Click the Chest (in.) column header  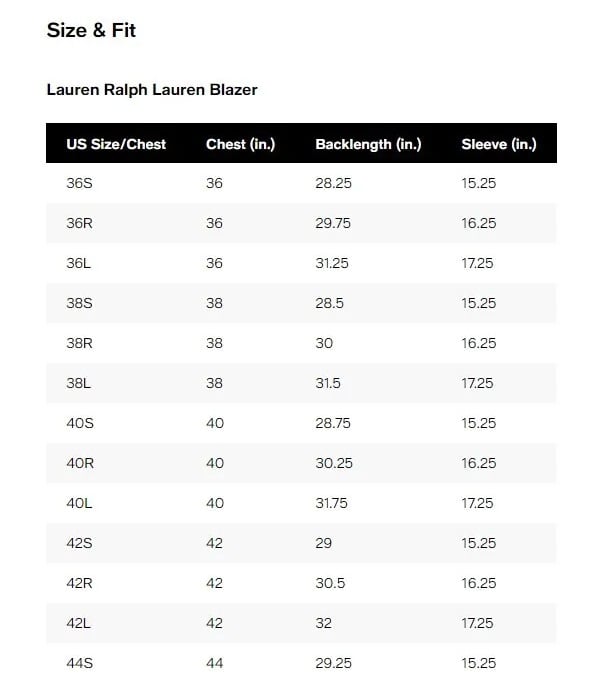240,144
